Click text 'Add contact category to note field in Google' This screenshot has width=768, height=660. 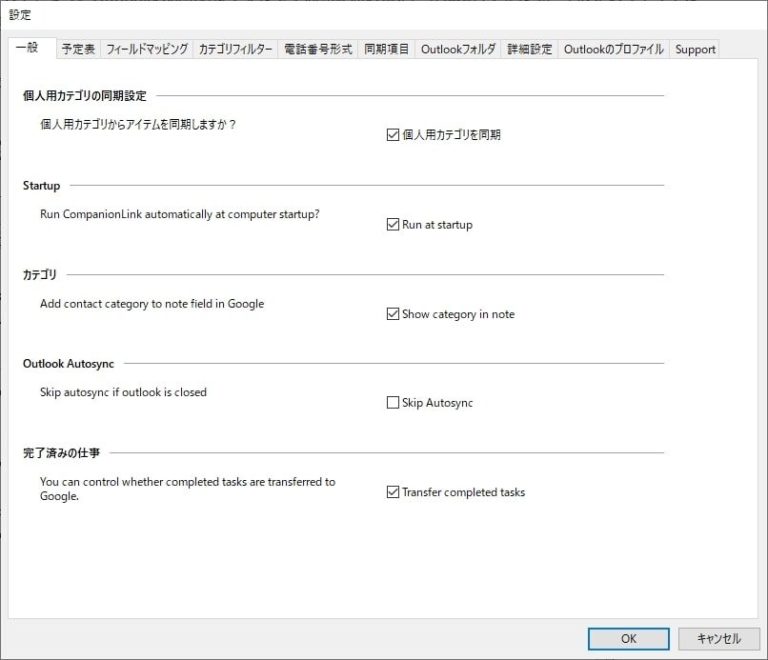152,304
